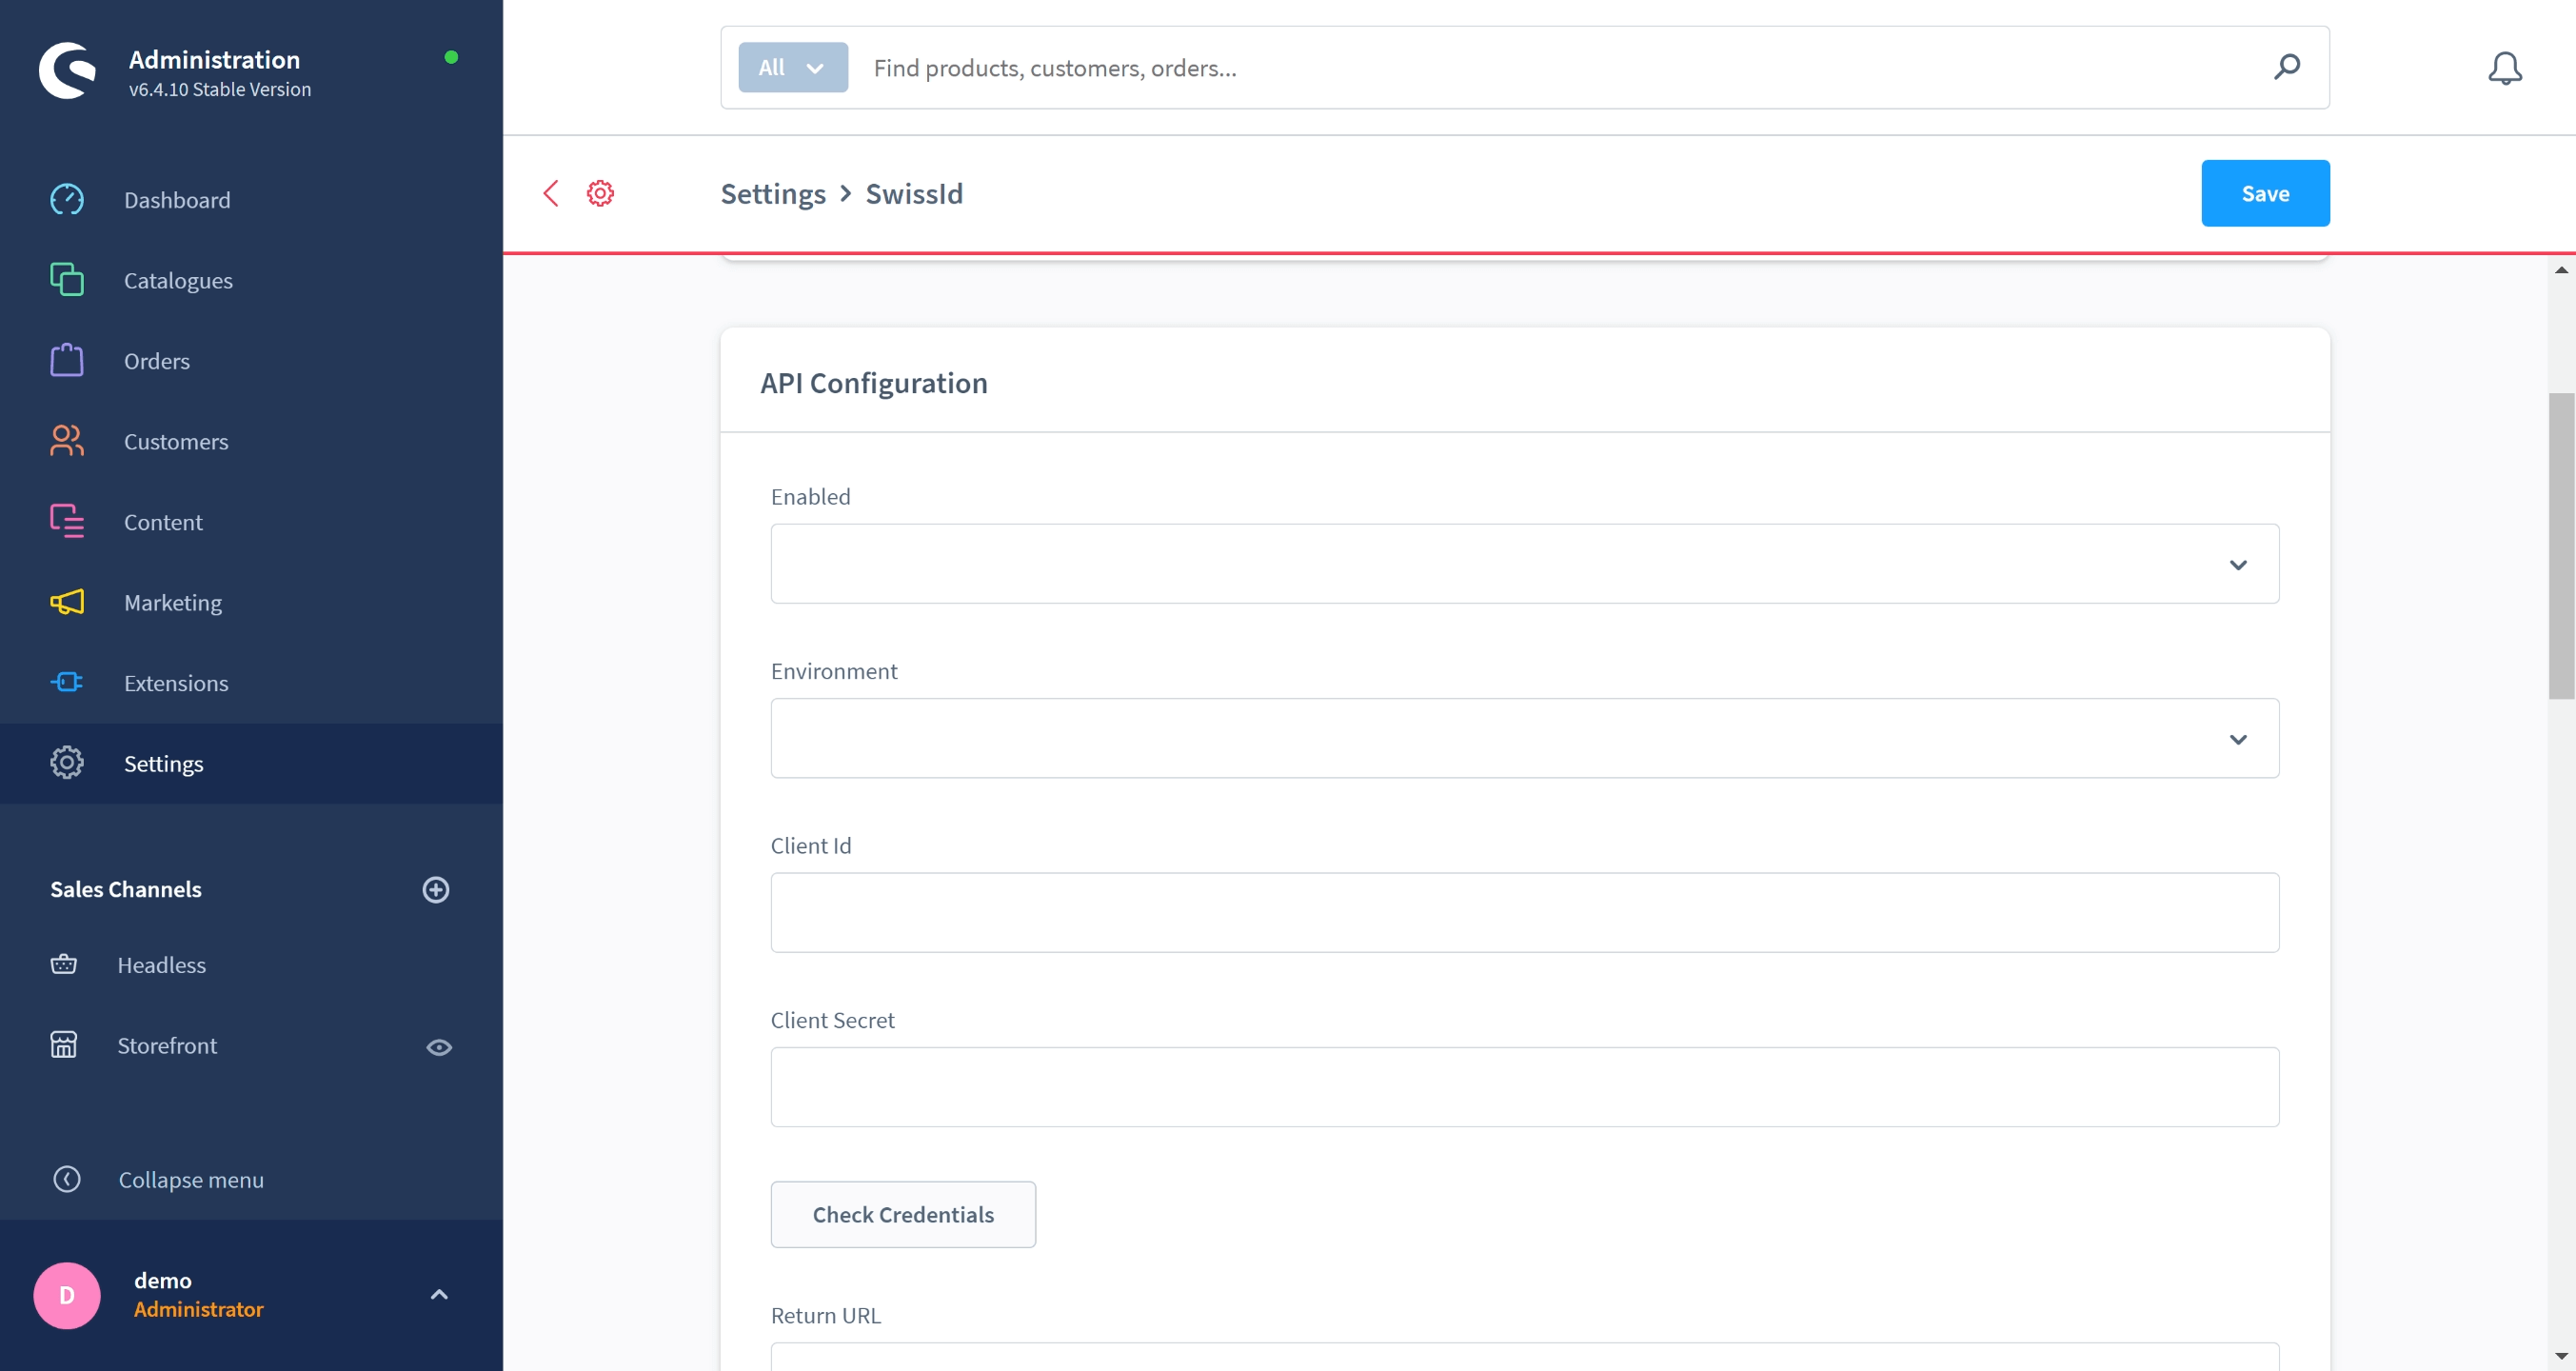Click the Customers icon in sidebar
Screen dimensions: 2576x1371
[67, 441]
